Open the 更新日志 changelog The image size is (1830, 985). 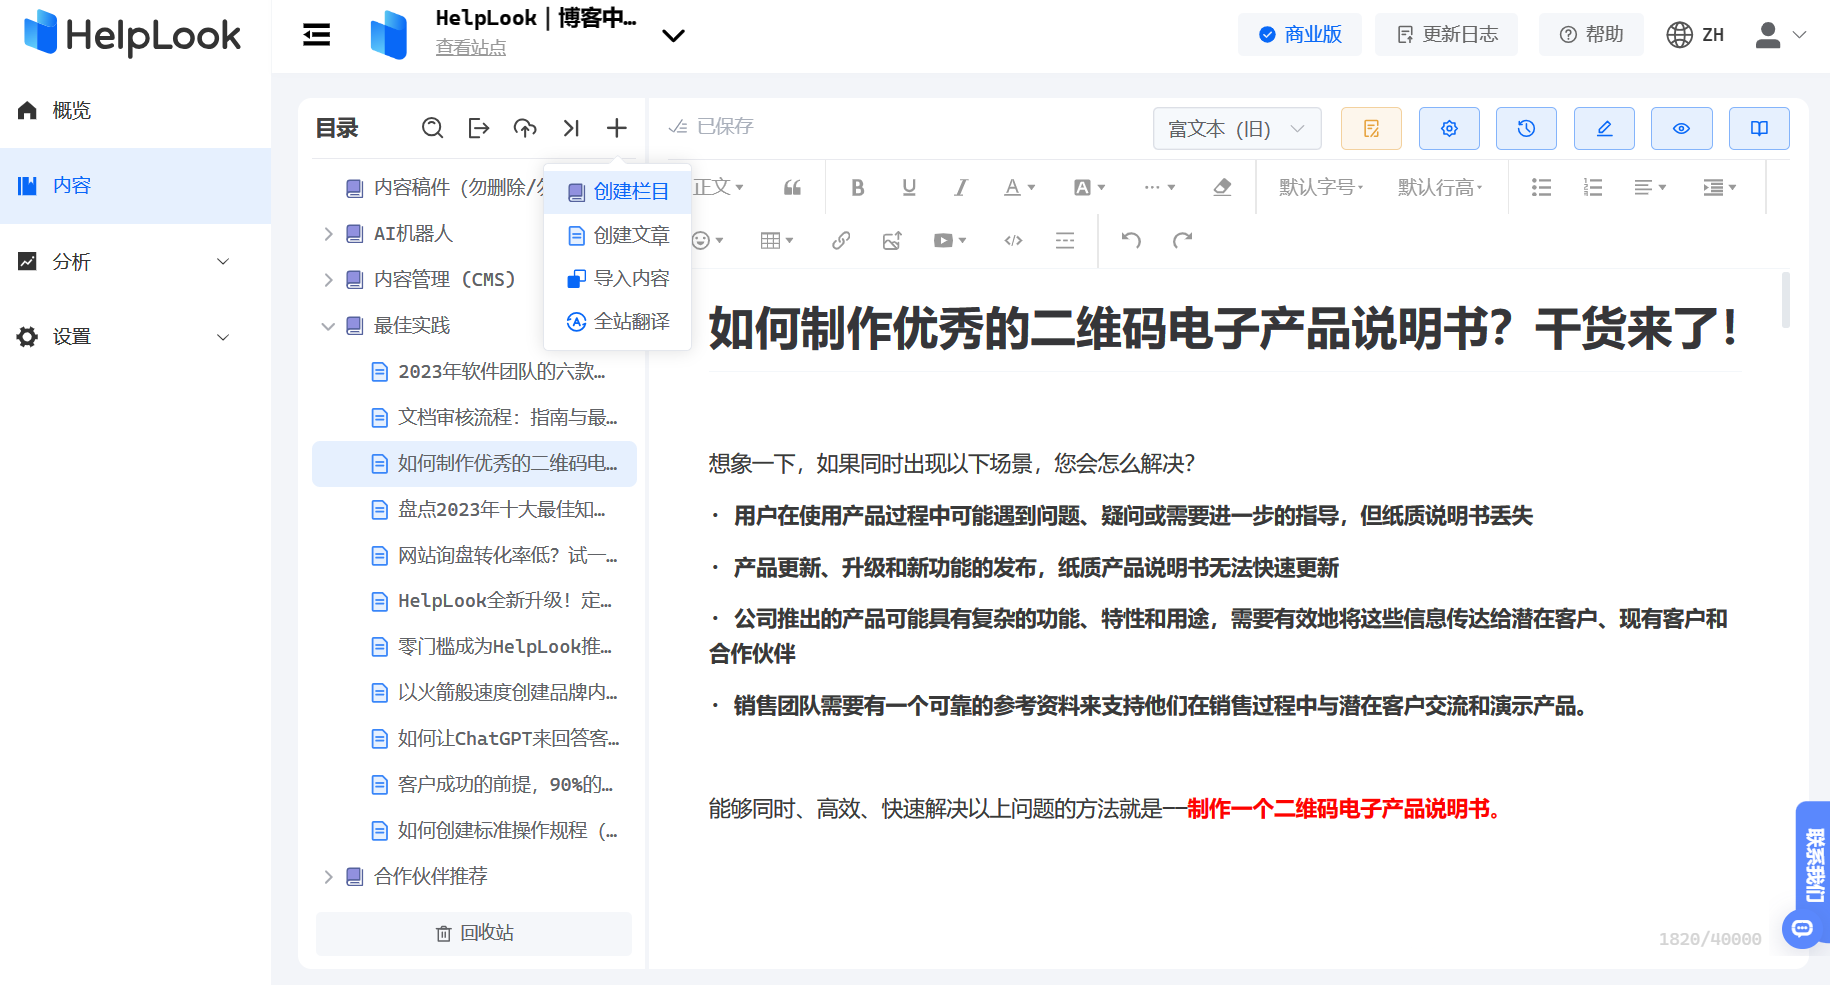1446,34
